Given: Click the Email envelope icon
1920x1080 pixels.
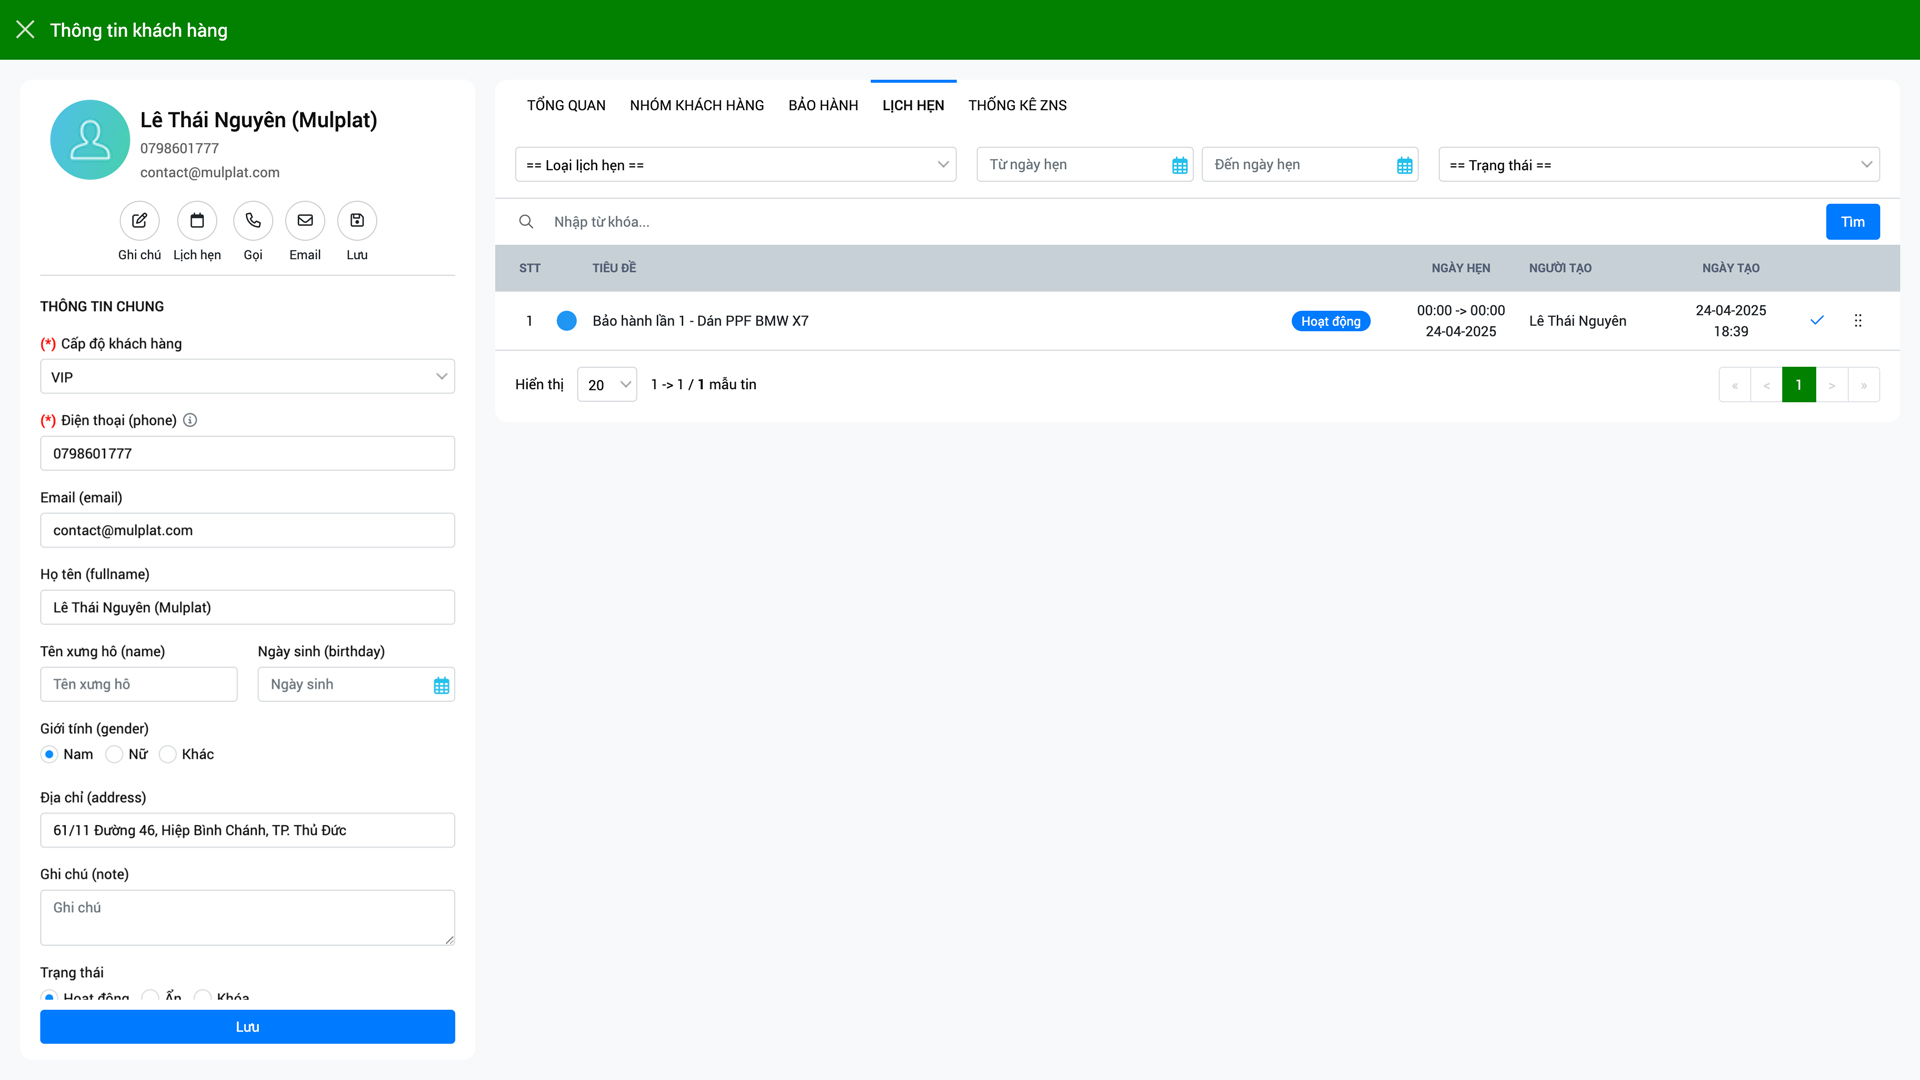Looking at the screenshot, I should tap(305, 221).
